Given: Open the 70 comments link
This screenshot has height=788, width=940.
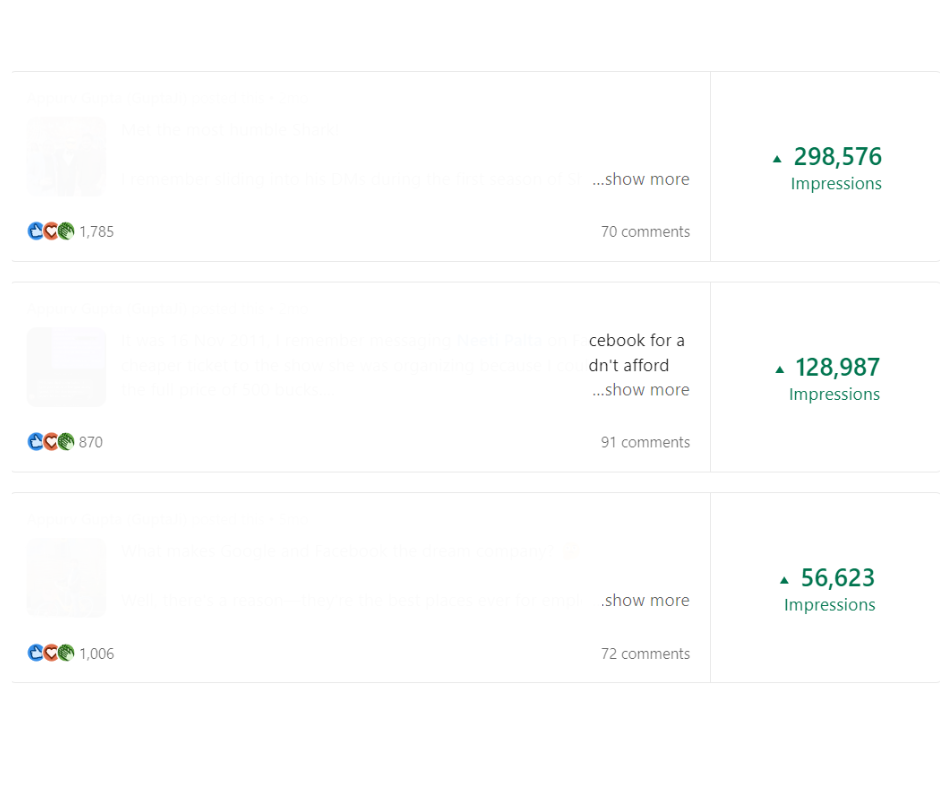Looking at the screenshot, I should click(645, 232).
